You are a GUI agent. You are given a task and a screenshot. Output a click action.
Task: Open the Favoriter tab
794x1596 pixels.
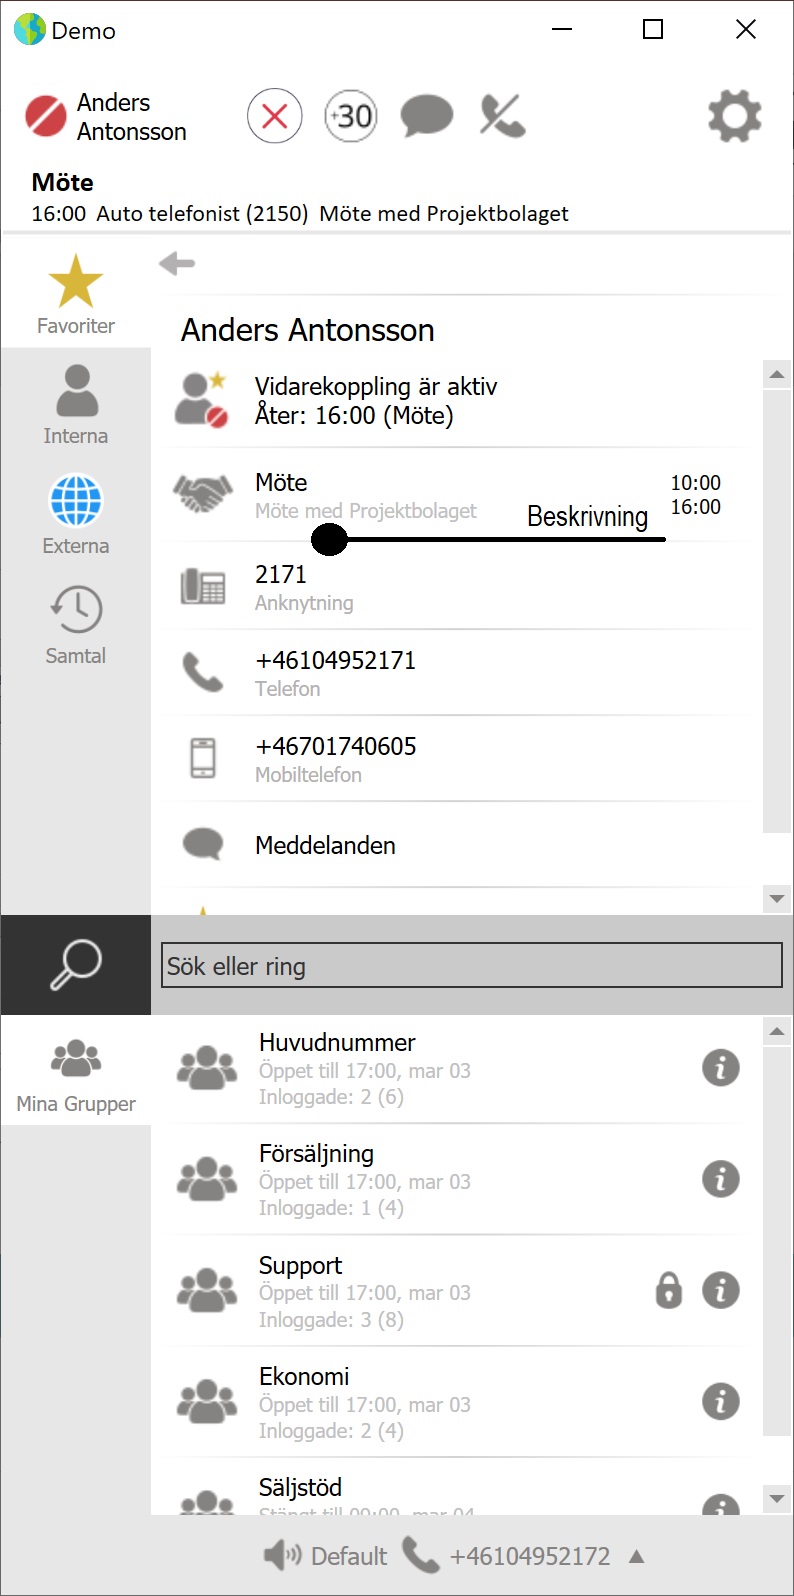(76, 294)
